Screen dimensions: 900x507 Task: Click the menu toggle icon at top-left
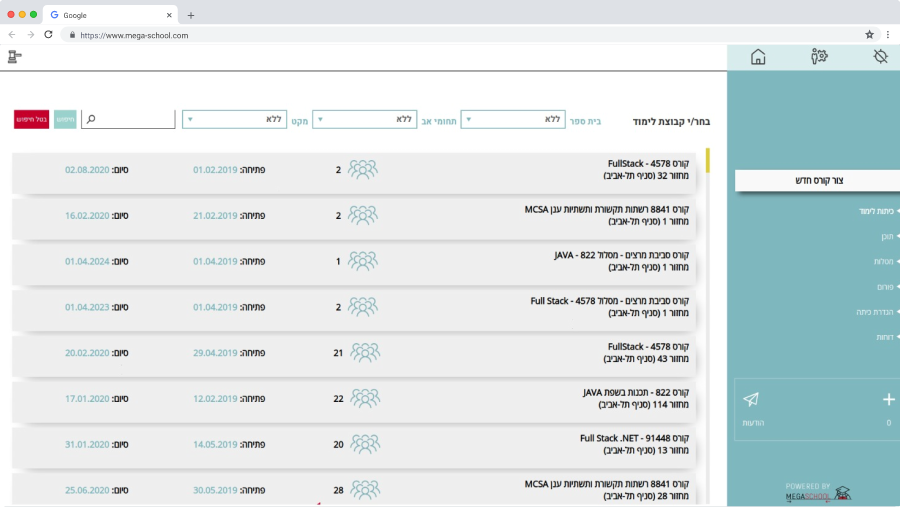tap(15, 56)
